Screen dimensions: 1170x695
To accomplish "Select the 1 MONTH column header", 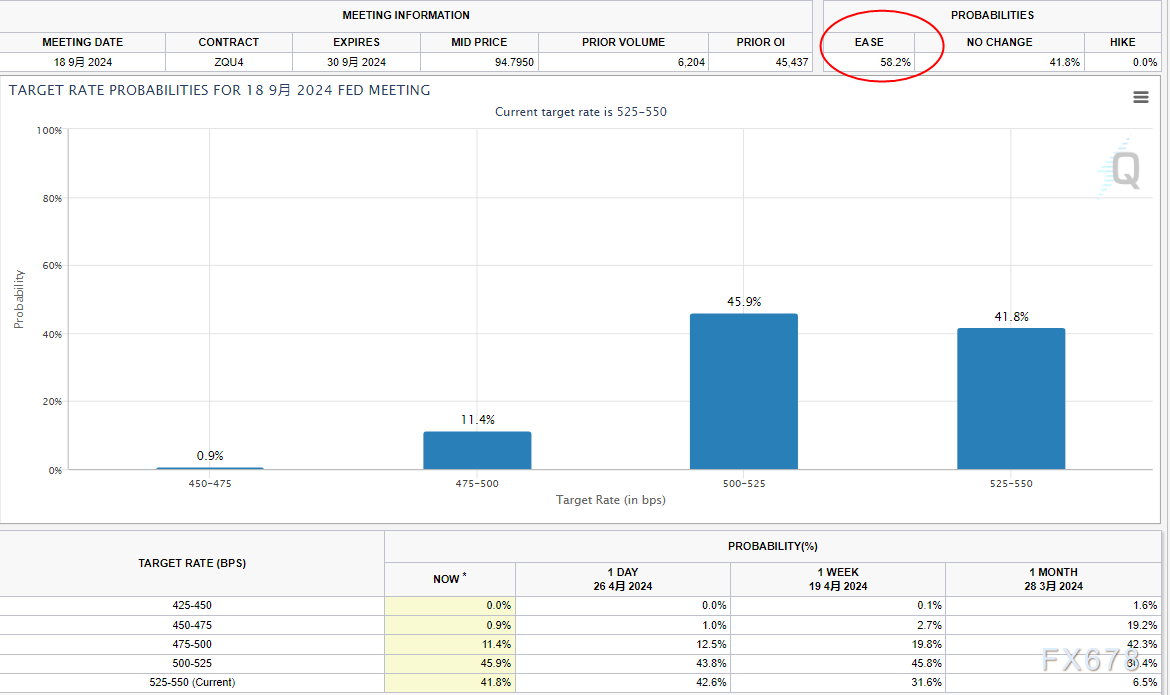I will 1053,579.
